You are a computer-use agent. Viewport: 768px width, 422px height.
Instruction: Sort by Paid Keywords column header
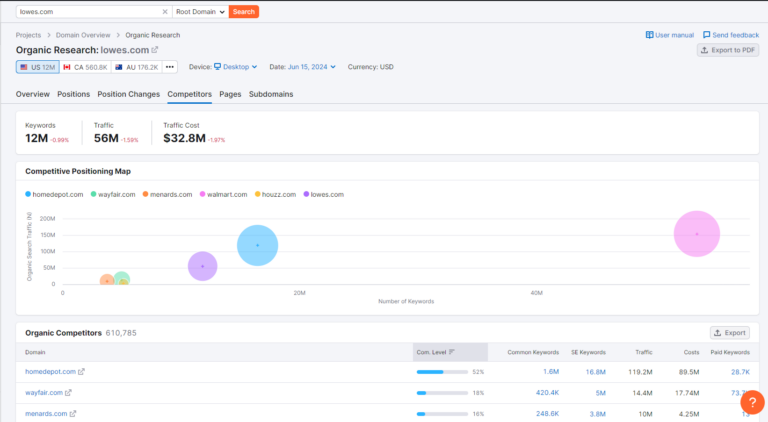click(730, 352)
